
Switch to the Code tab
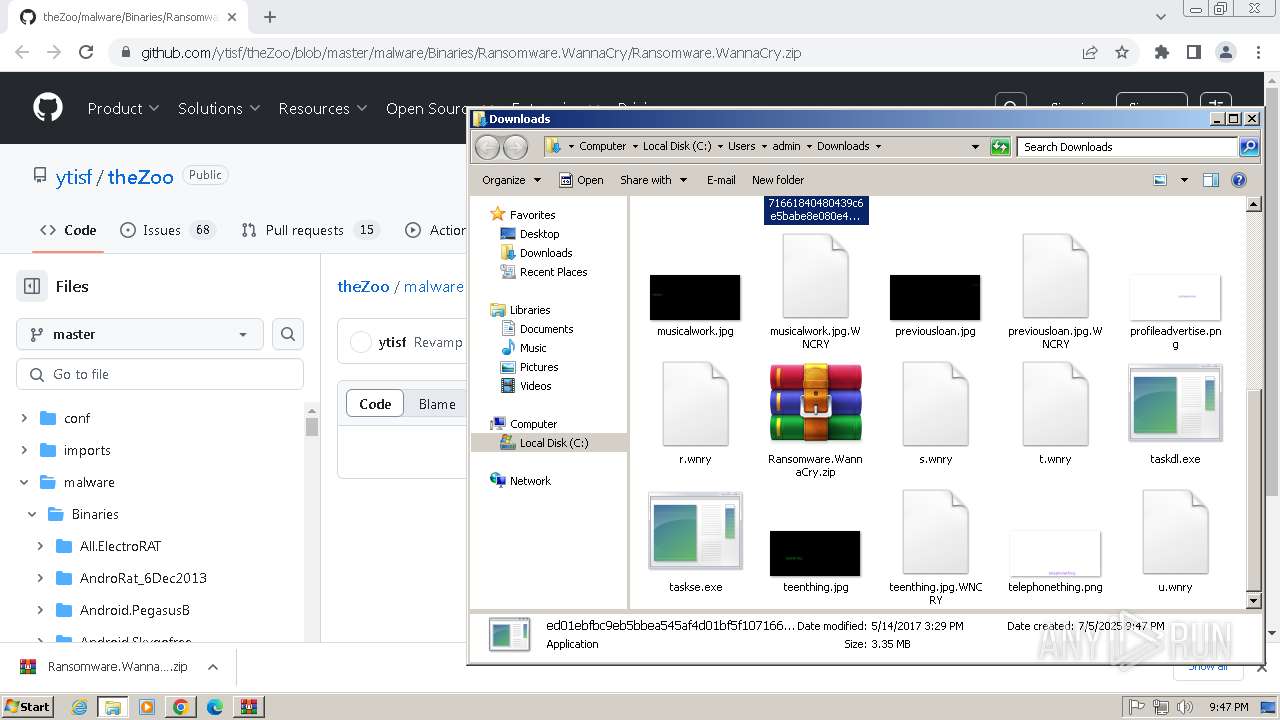coord(68,230)
